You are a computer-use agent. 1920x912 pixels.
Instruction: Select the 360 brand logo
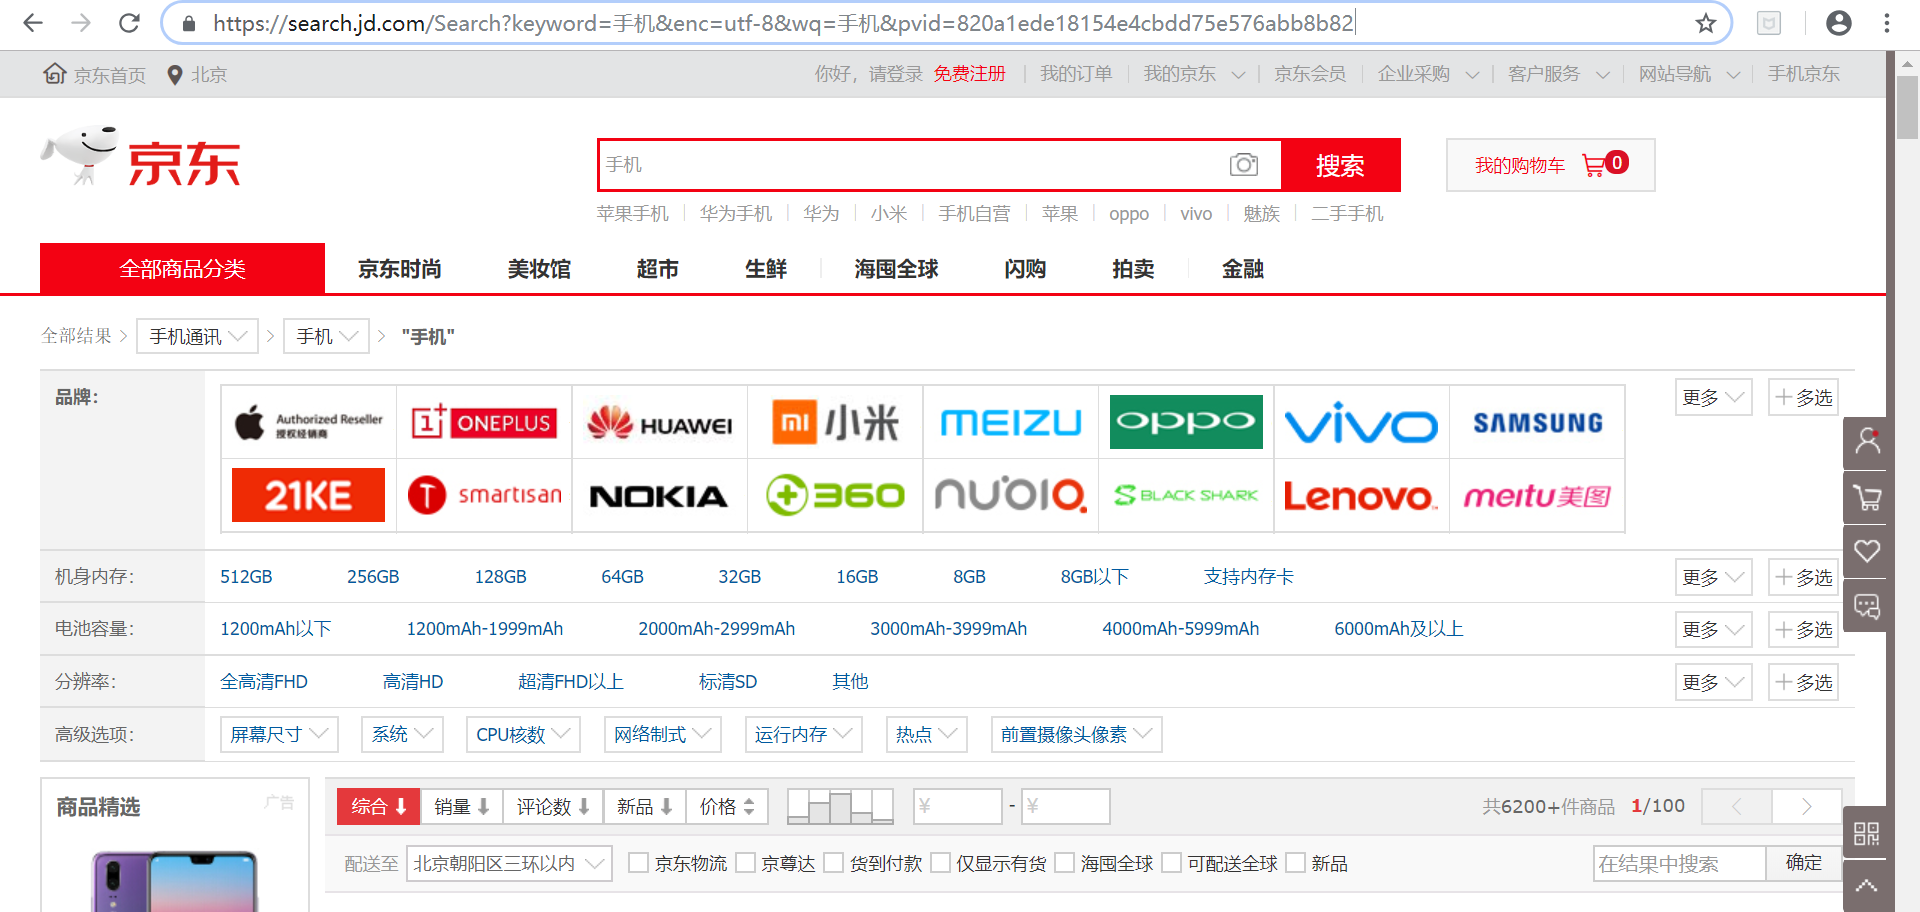tap(835, 495)
